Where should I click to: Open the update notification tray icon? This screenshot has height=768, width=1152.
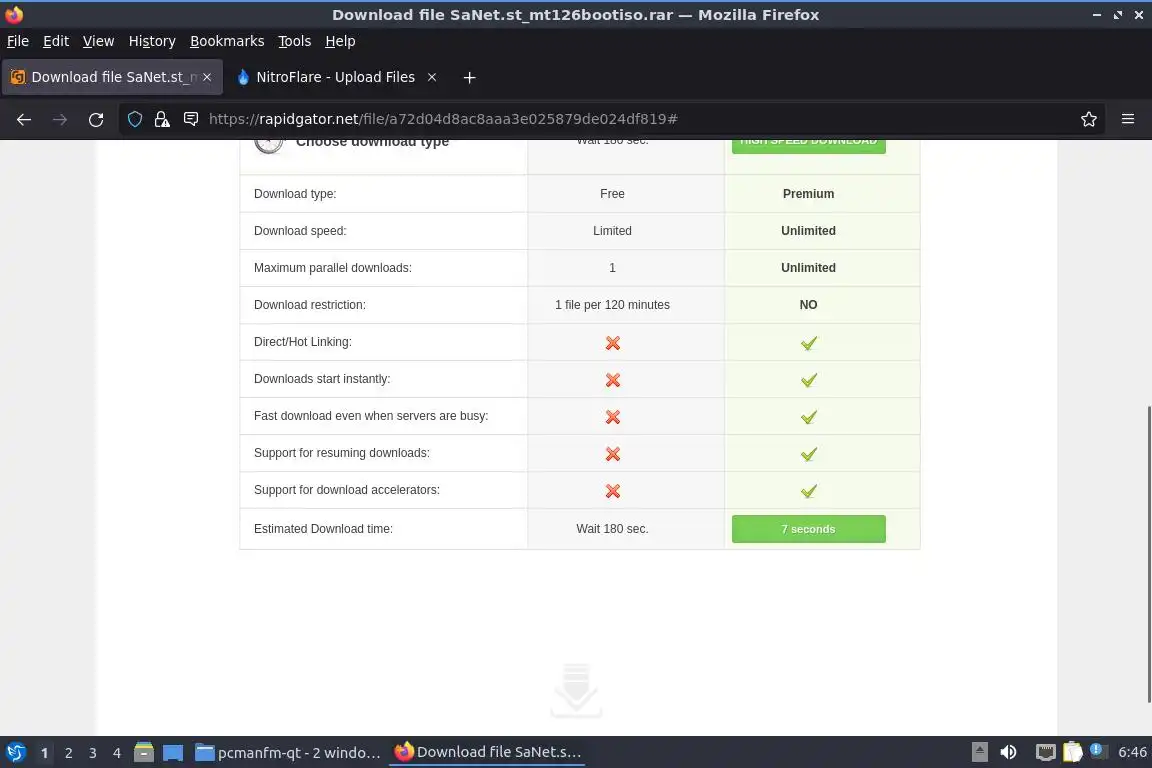click(x=1097, y=750)
